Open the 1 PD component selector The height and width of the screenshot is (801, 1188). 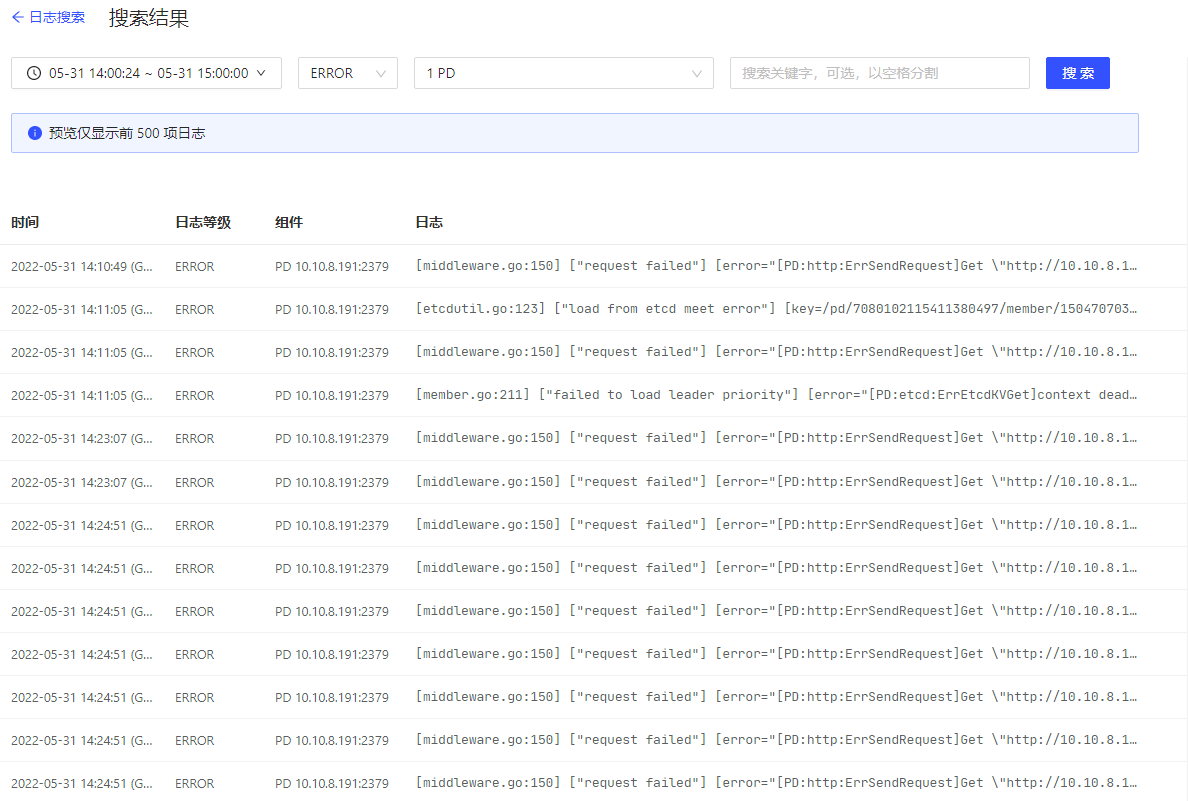click(x=563, y=73)
